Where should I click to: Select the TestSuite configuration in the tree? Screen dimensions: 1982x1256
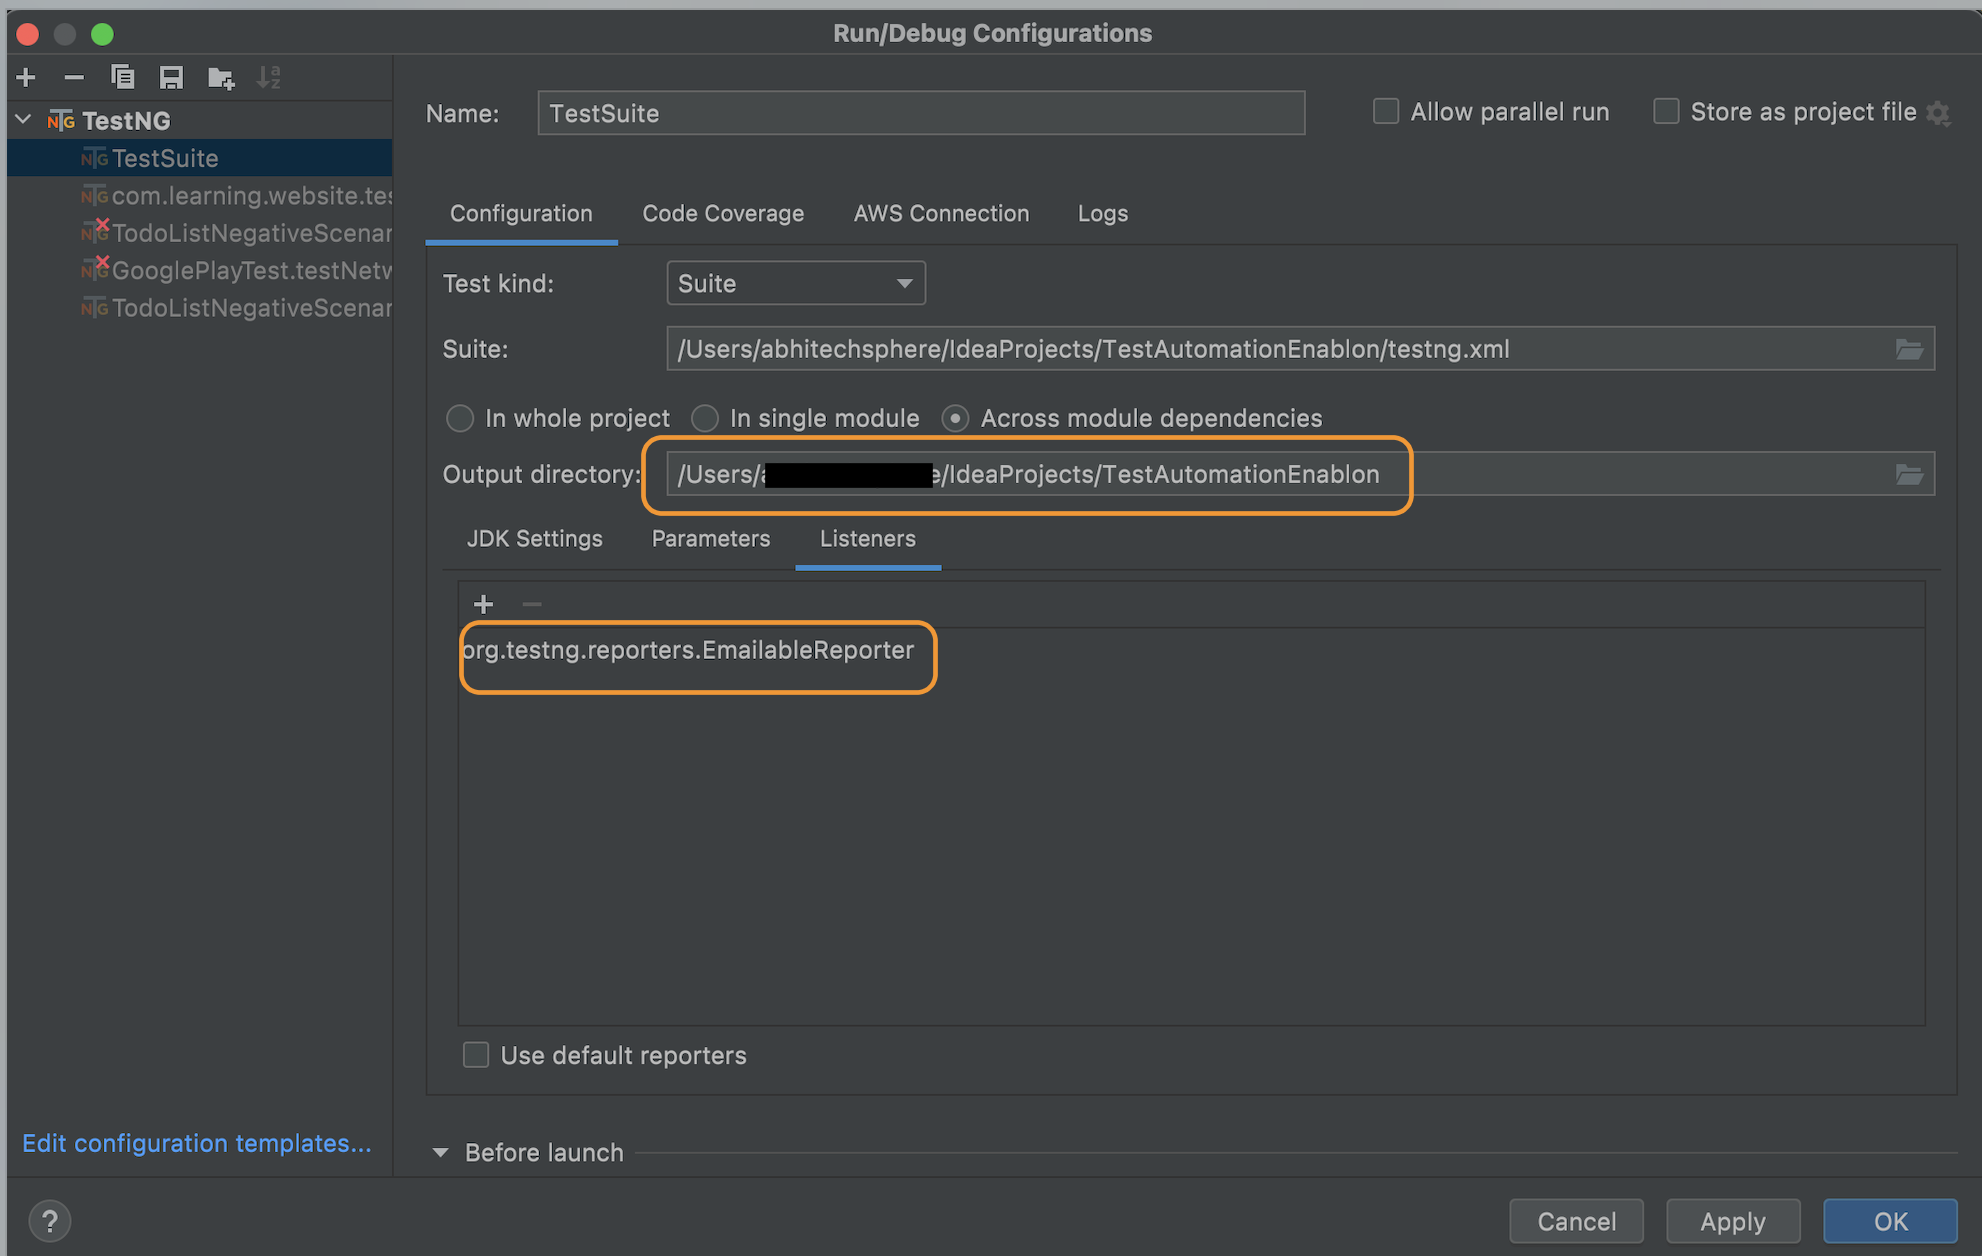(200, 158)
